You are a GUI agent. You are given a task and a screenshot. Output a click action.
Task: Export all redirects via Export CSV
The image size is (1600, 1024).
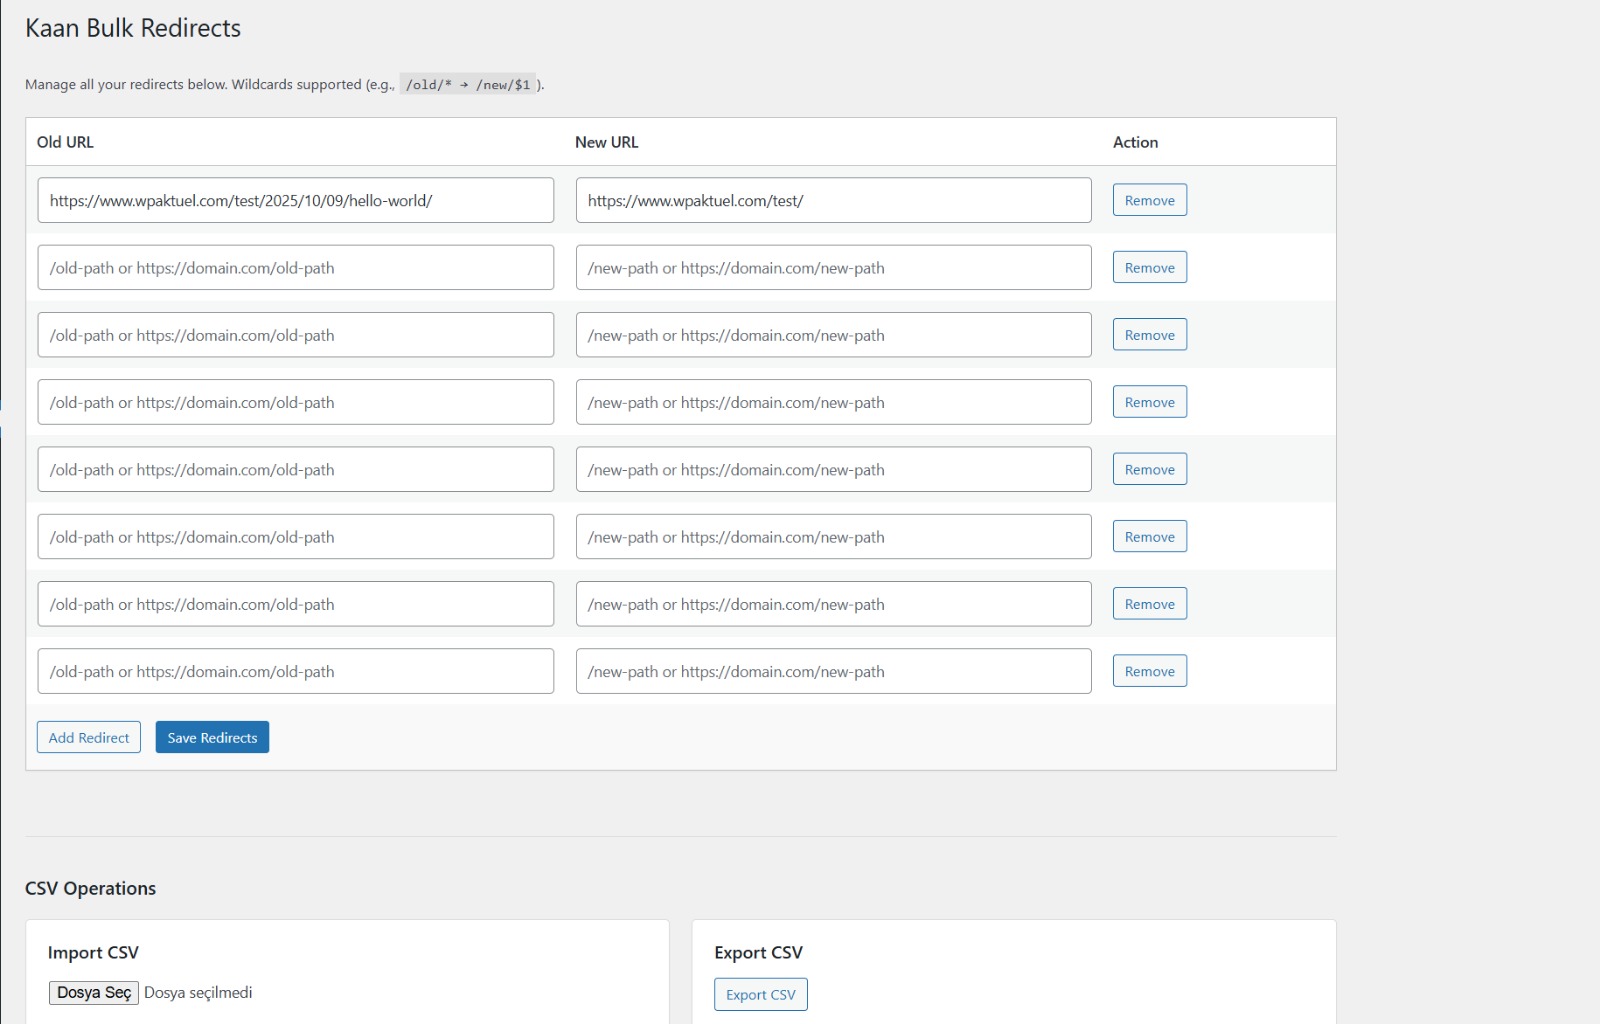pyautogui.click(x=760, y=994)
